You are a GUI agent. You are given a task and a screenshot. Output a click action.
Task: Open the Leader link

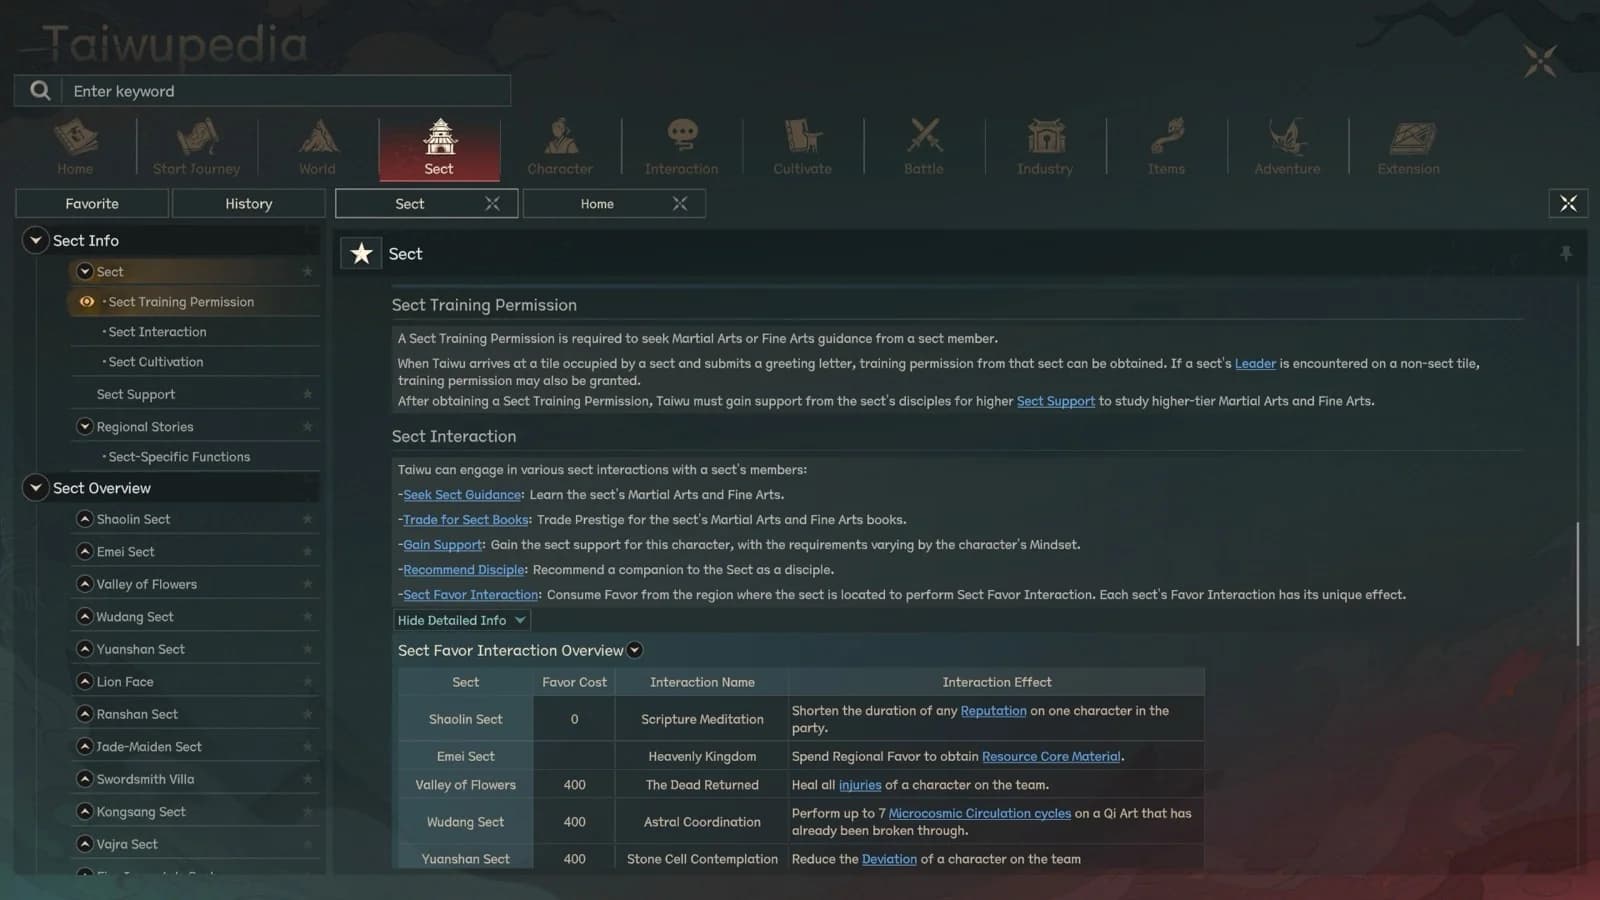coord(1255,364)
